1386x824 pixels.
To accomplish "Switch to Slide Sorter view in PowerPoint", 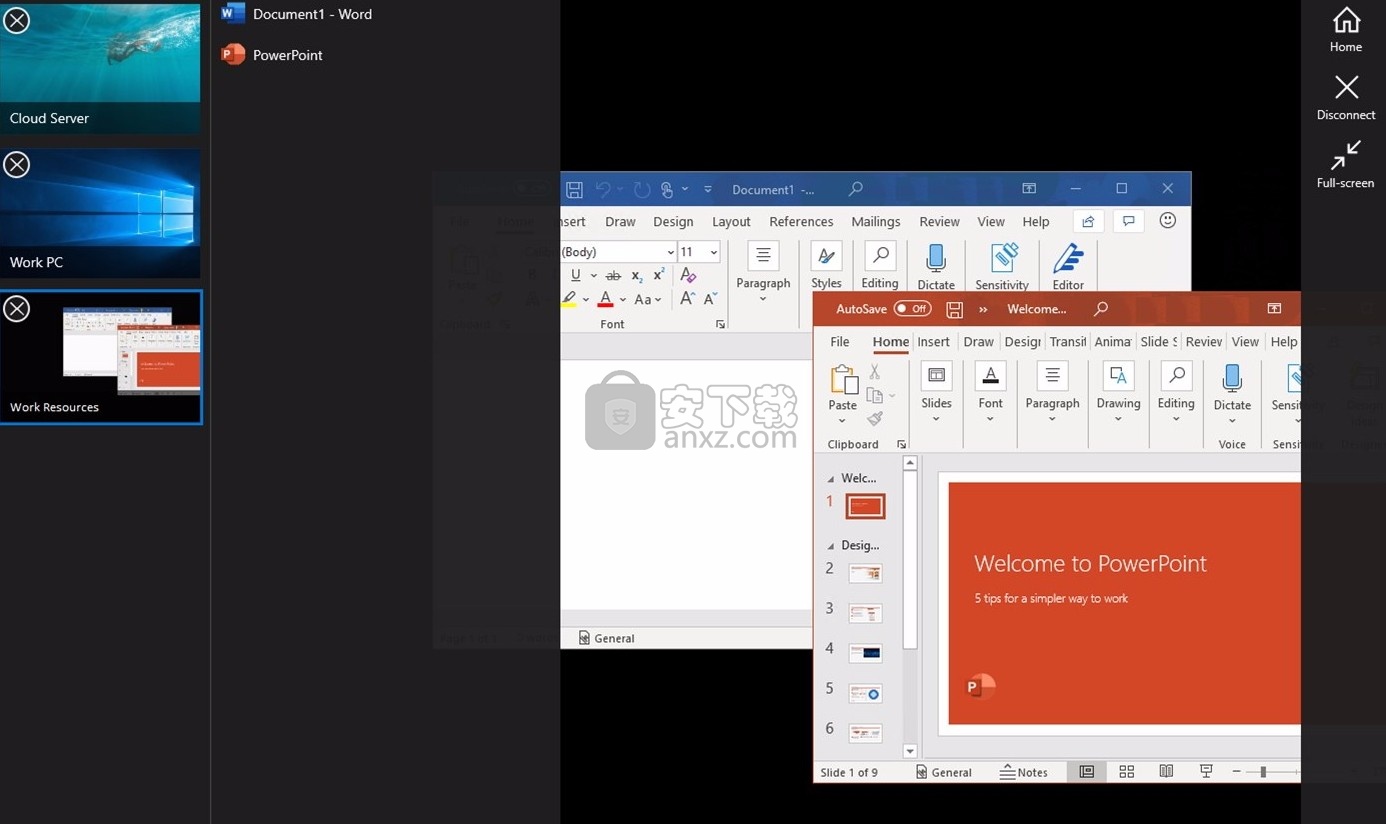I will [1126, 772].
